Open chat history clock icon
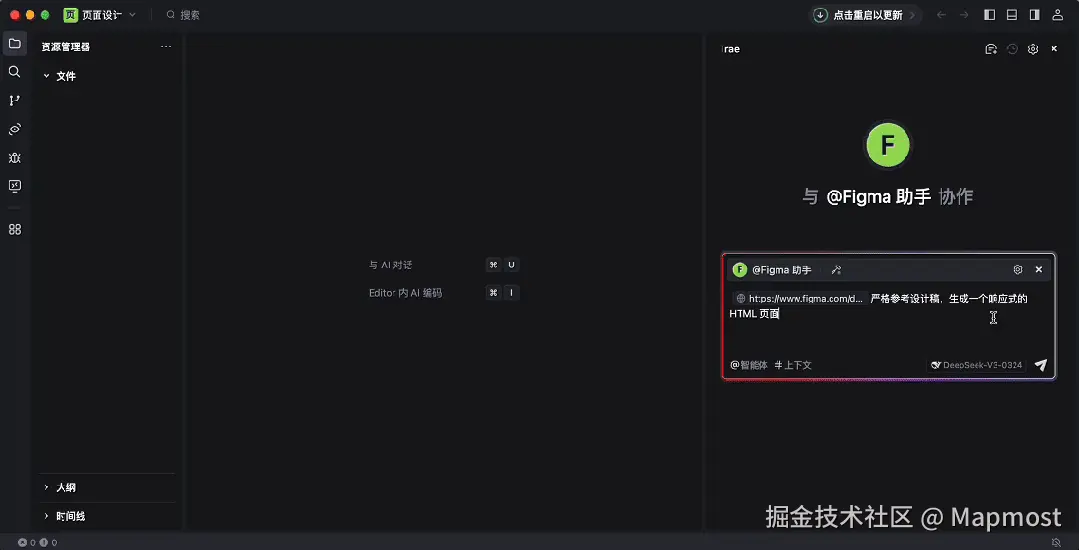This screenshot has width=1079, height=550. click(1012, 49)
